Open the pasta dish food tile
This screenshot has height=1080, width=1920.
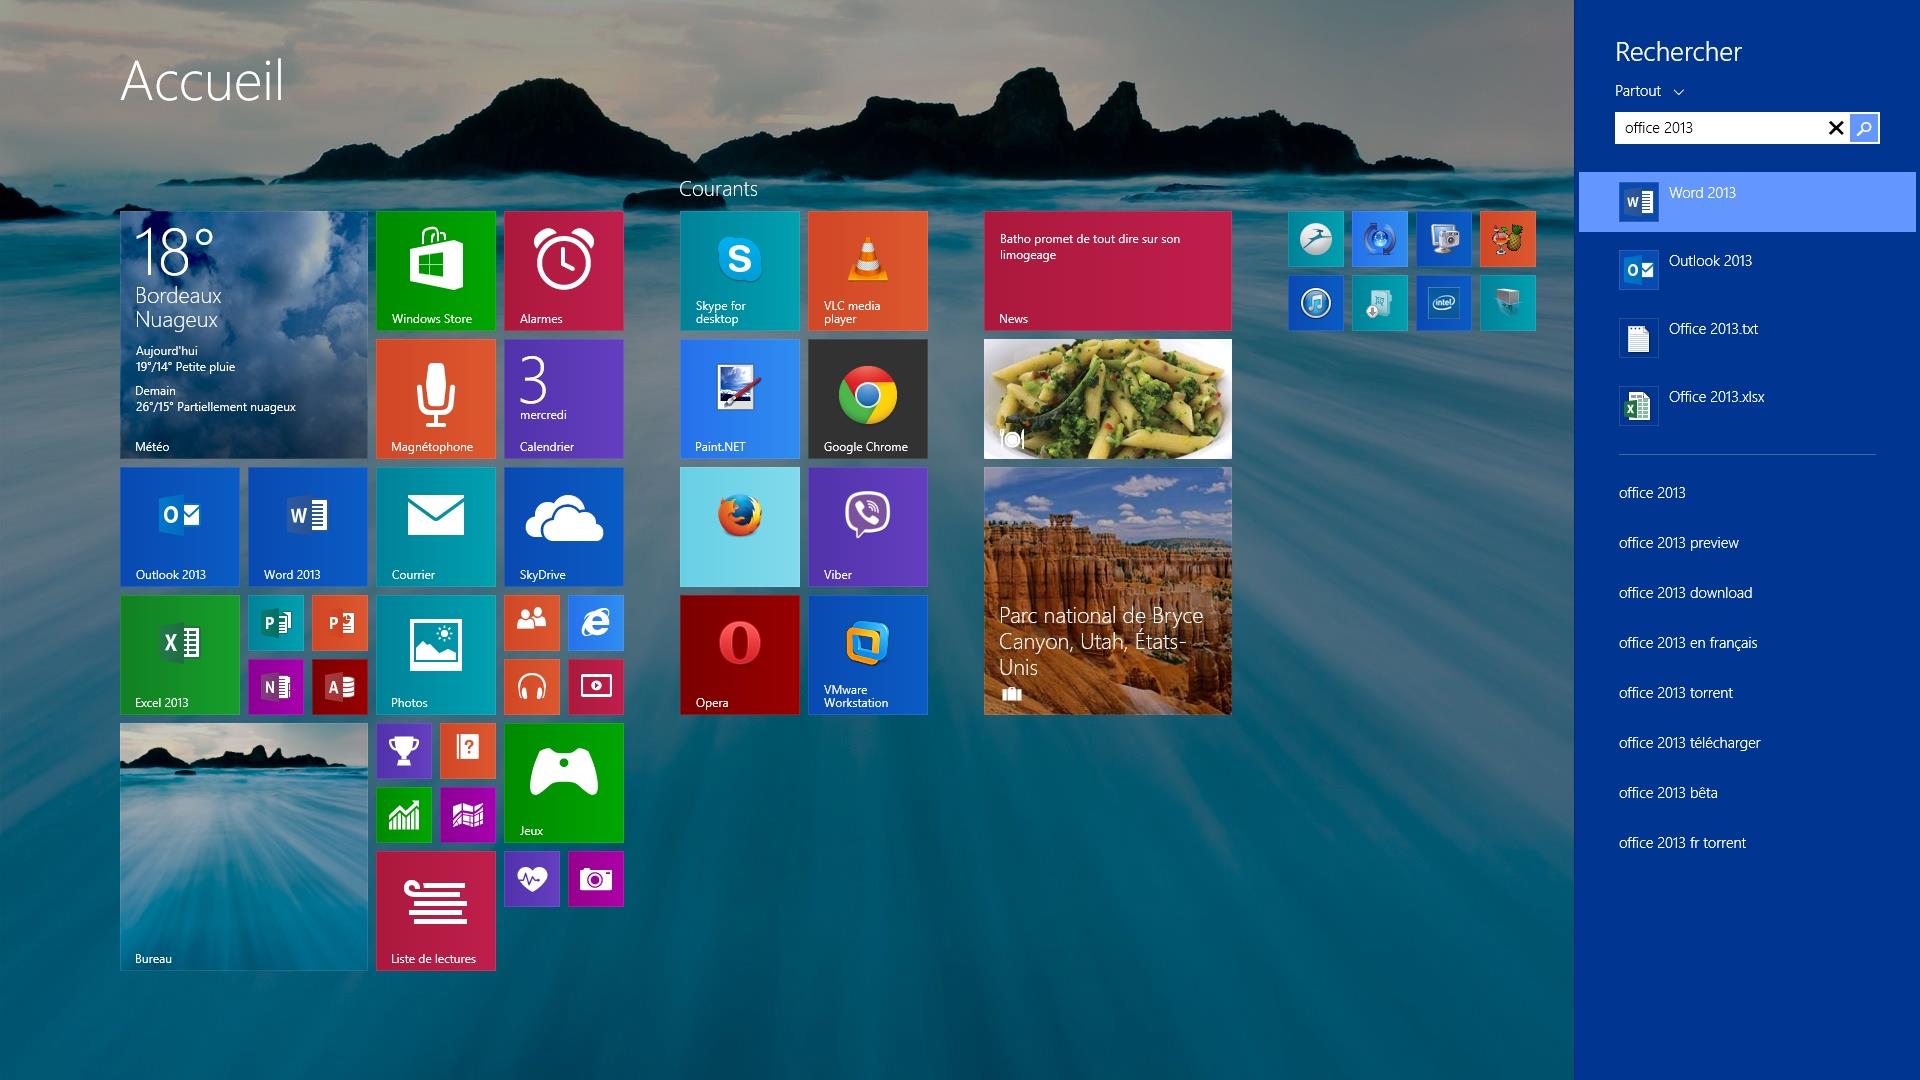click(1108, 399)
